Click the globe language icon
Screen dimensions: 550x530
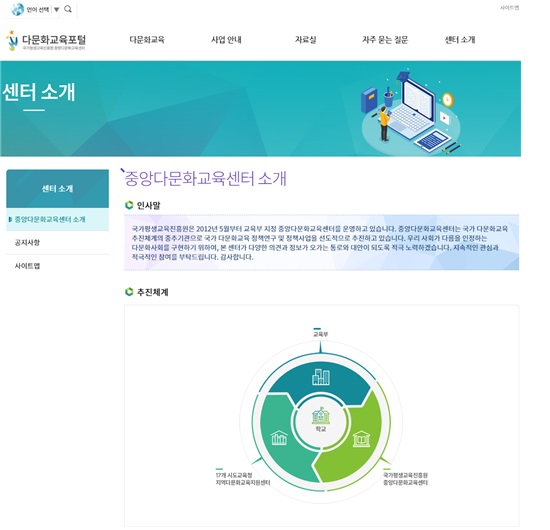pos(18,9)
